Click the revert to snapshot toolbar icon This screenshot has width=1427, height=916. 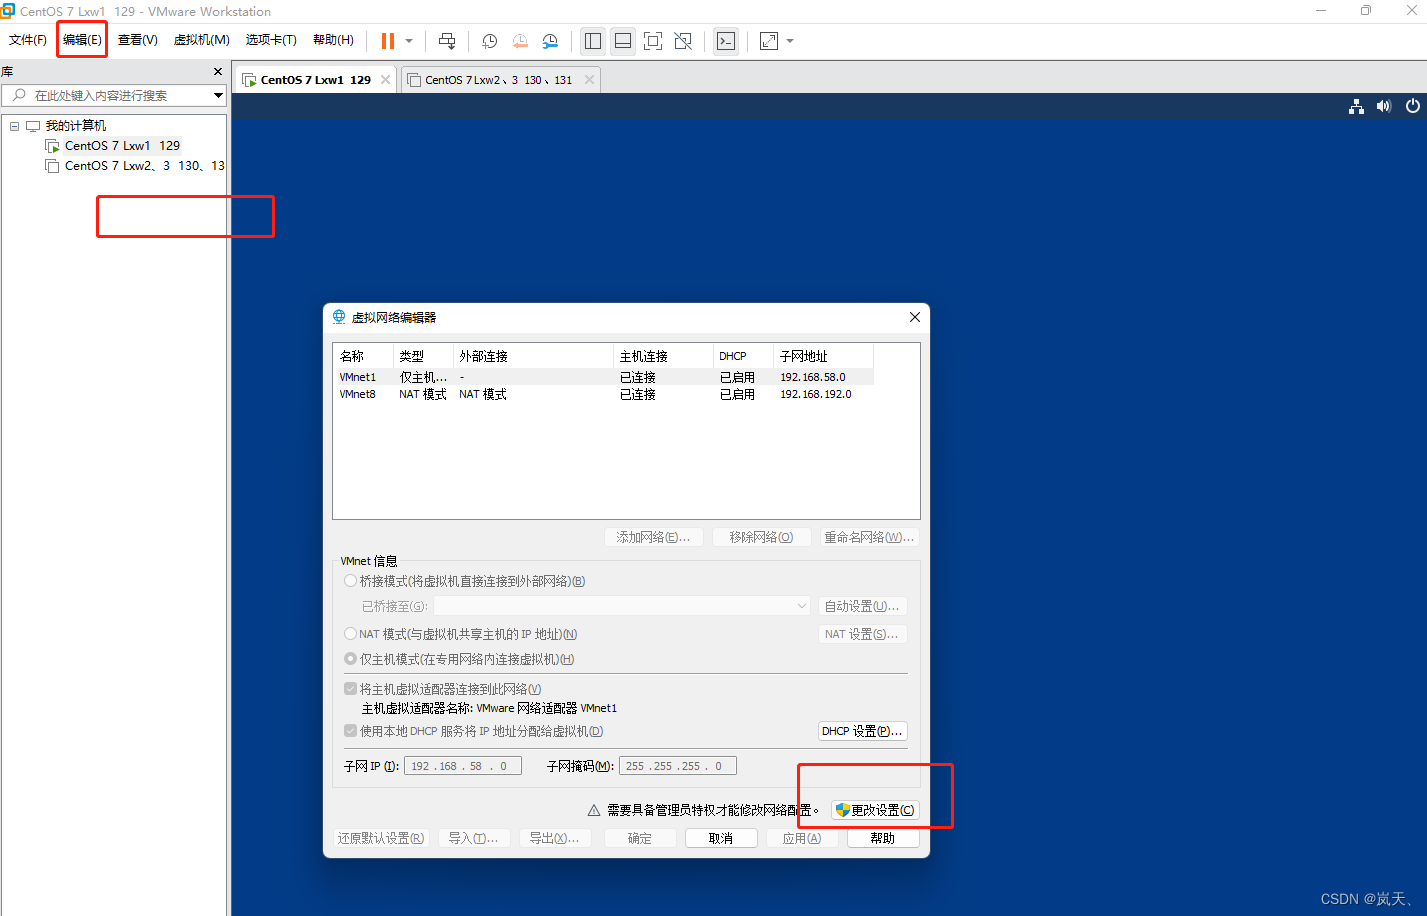pyautogui.click(x=520, y=41)
